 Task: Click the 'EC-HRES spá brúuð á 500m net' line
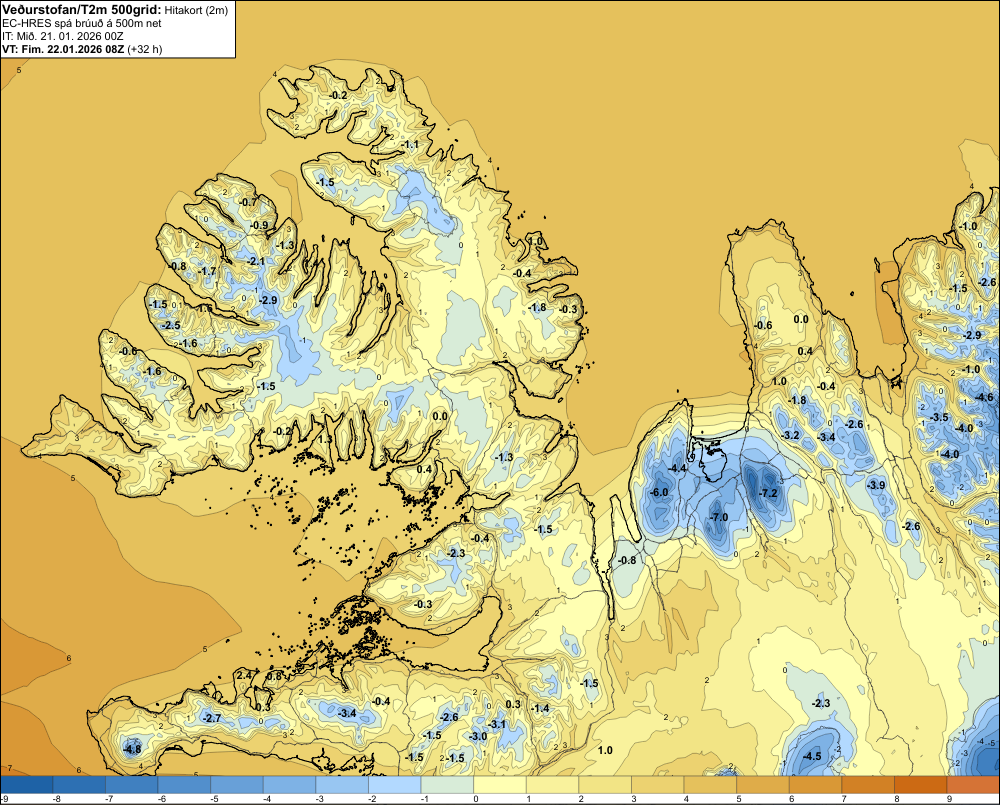click(82, 24)
